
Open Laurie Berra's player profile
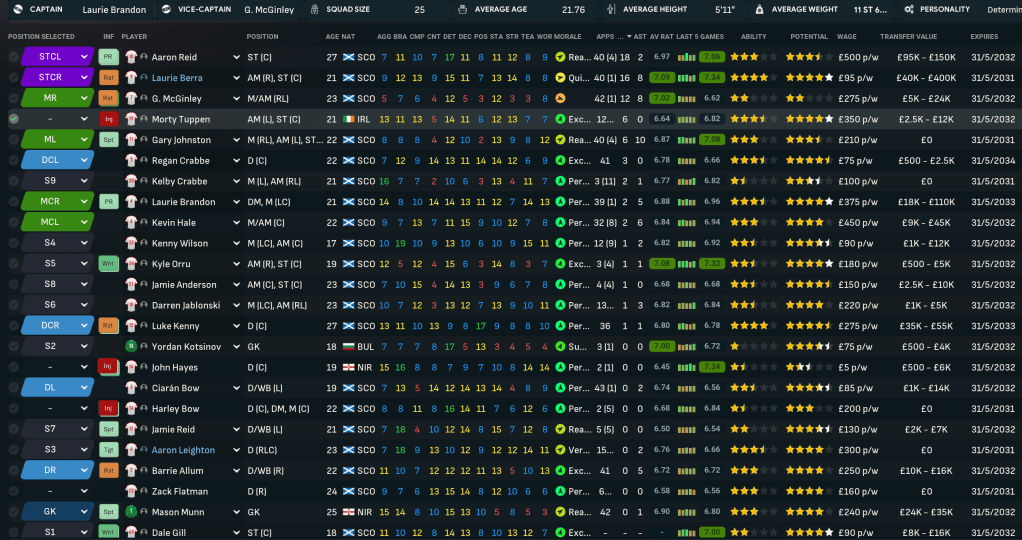[x=177, y=78]
